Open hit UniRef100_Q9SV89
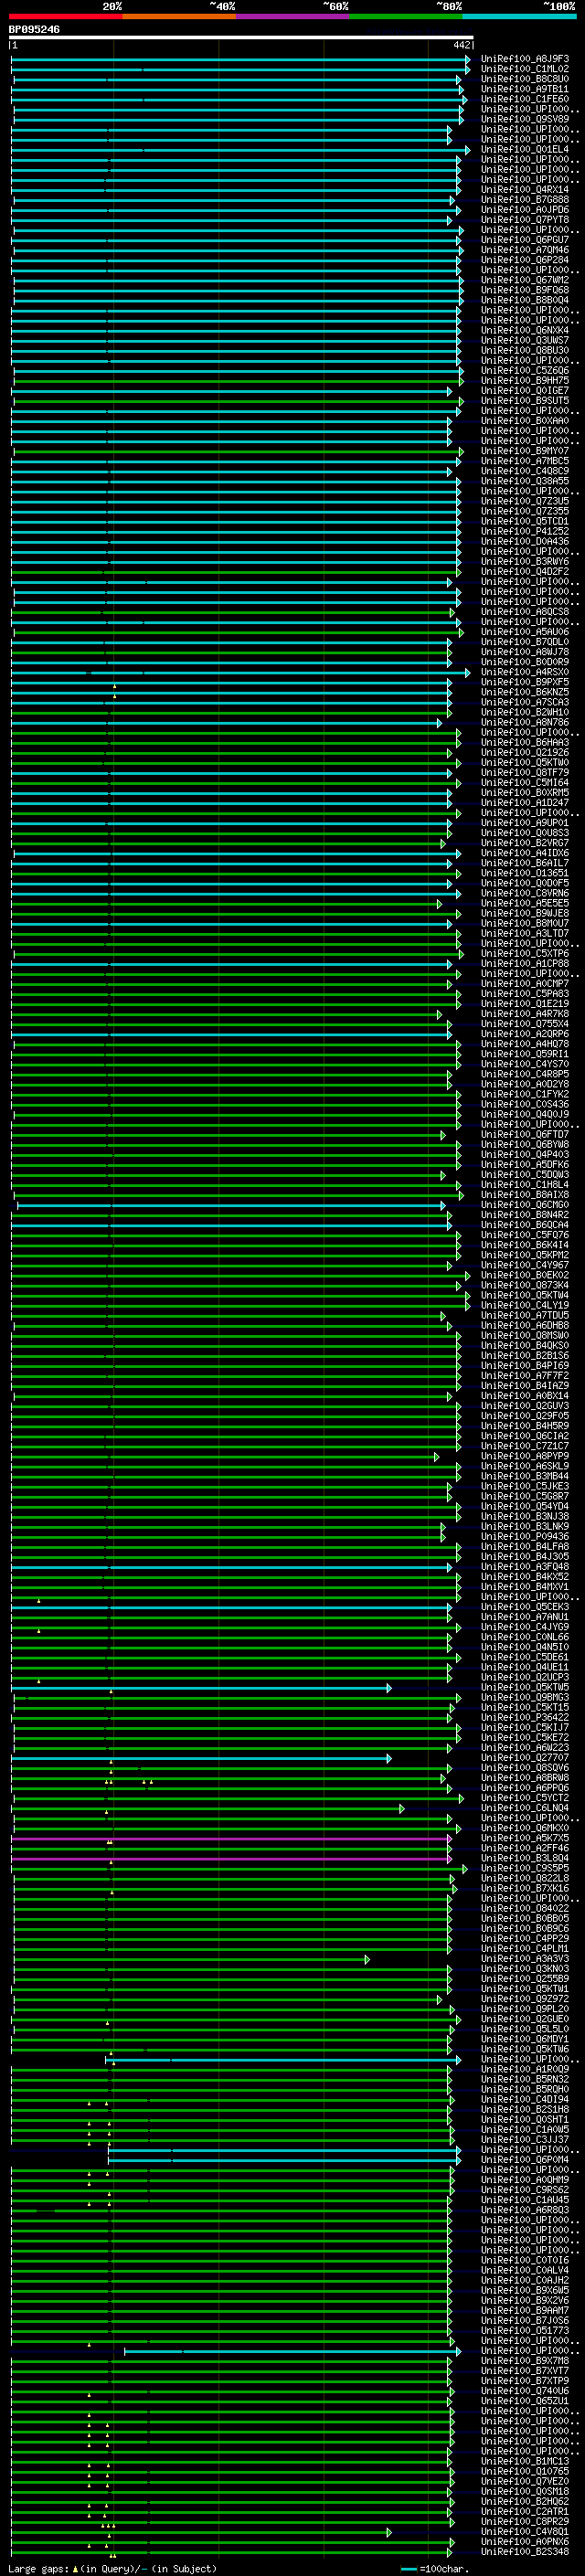This screenshot has height=2576, width=585. pos(525,119)
